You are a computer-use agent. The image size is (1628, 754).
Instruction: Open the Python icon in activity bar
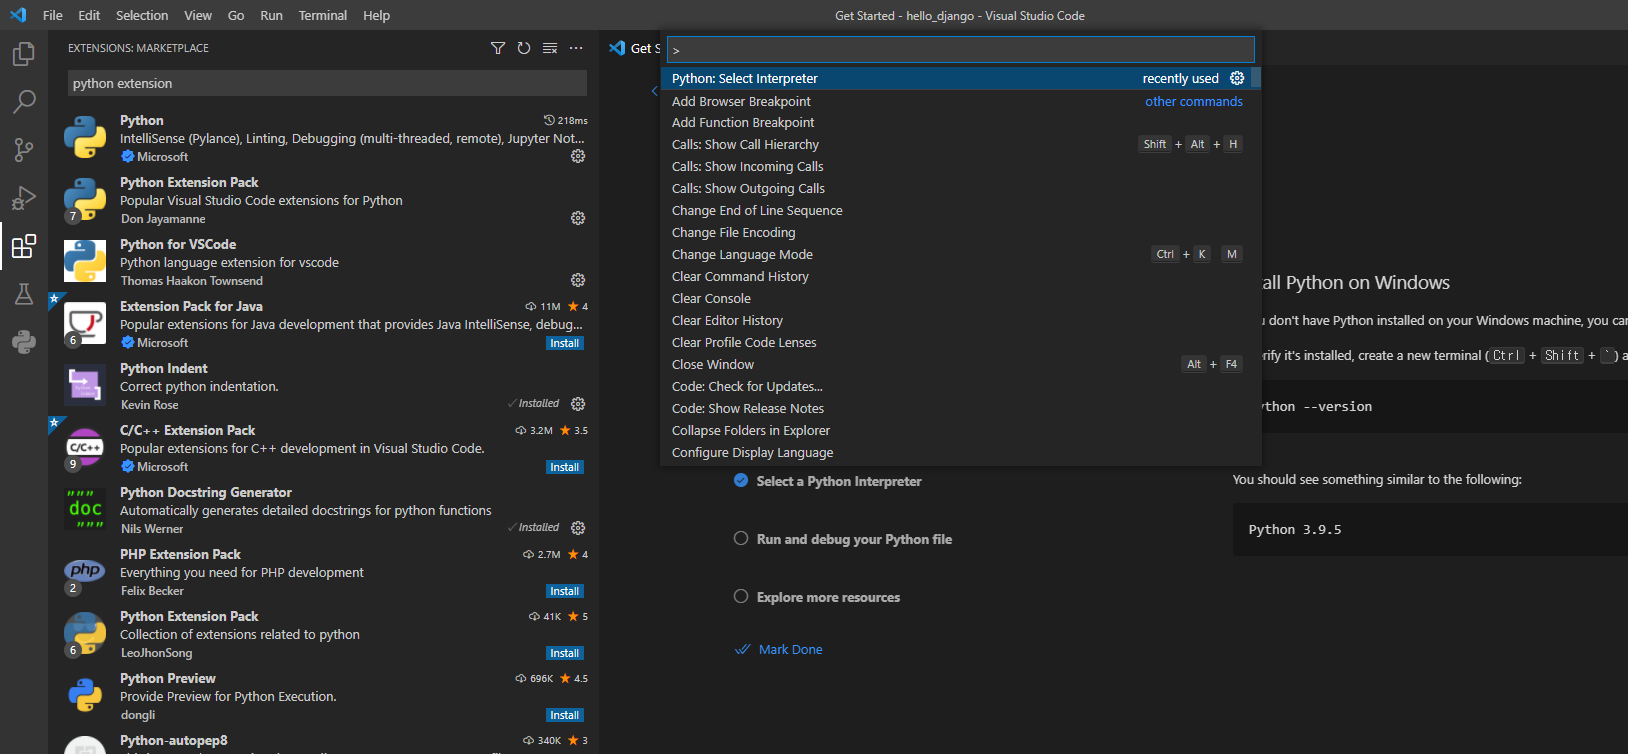[24, 342]
